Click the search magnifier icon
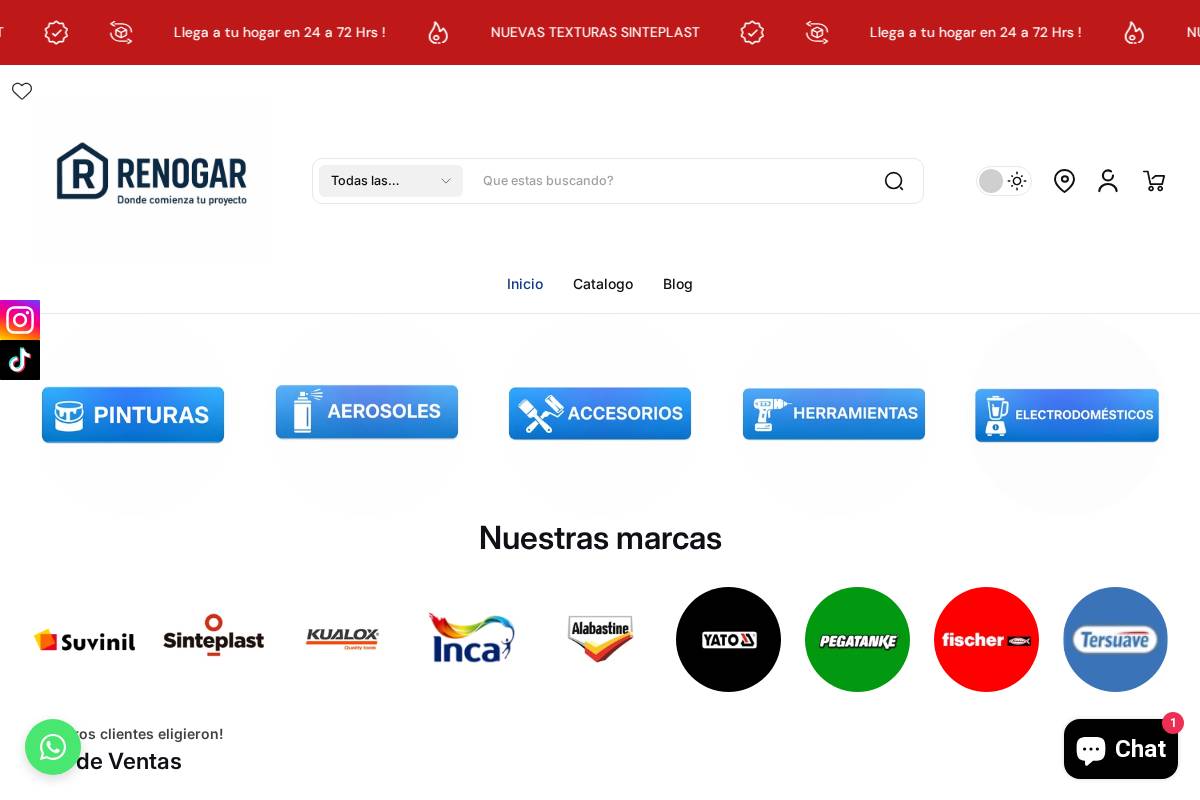1200x800 pixels. point(894,181)
